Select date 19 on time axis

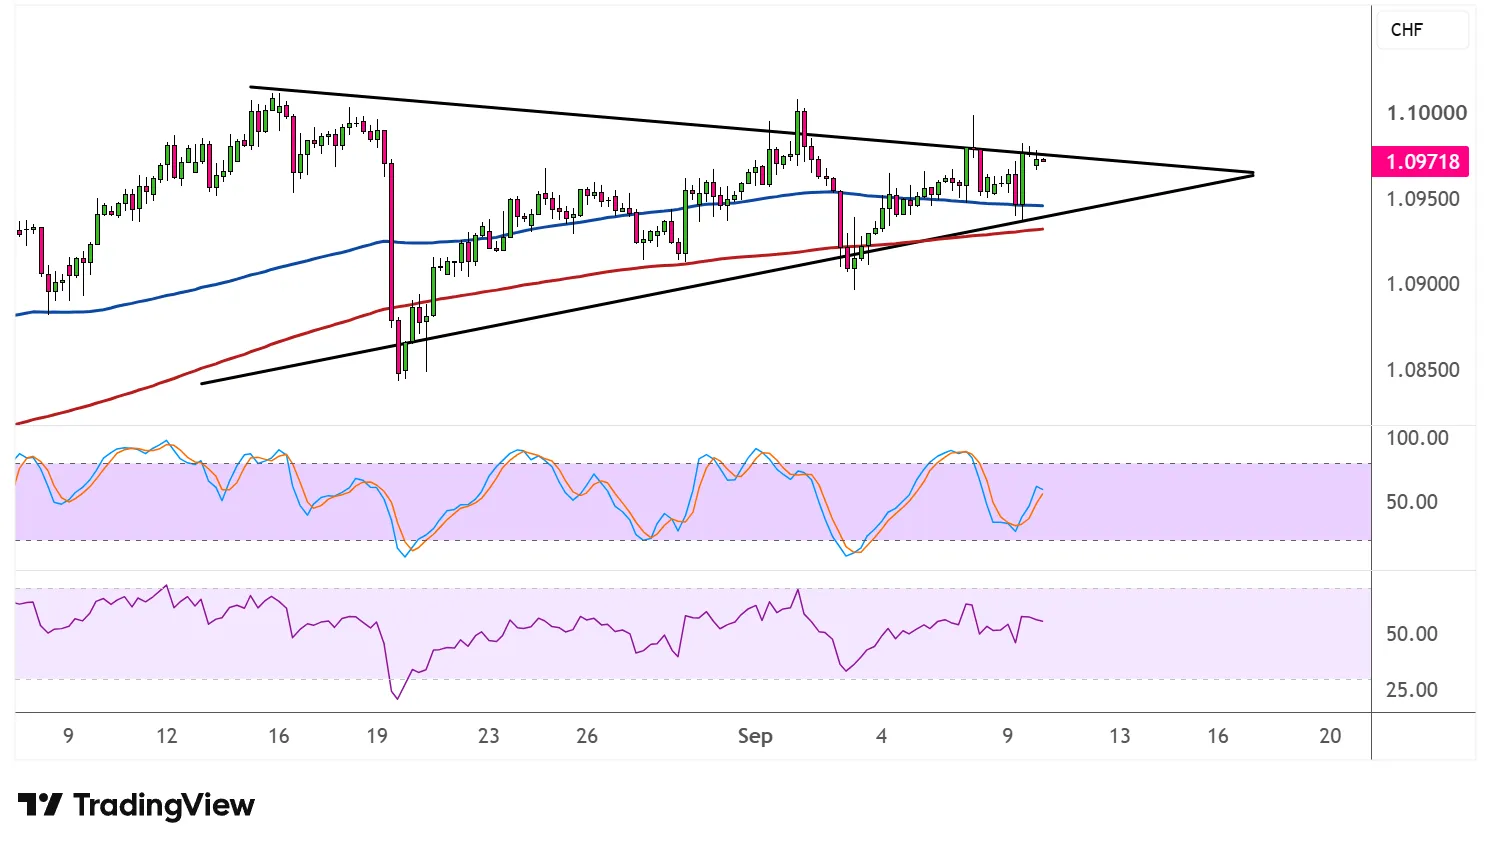pos(376,736)
